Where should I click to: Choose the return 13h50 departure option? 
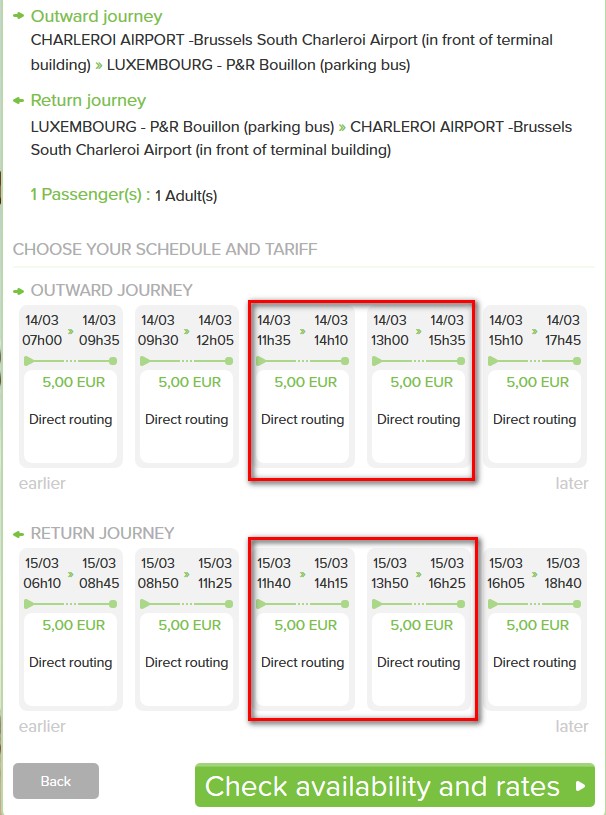[418, 629]
